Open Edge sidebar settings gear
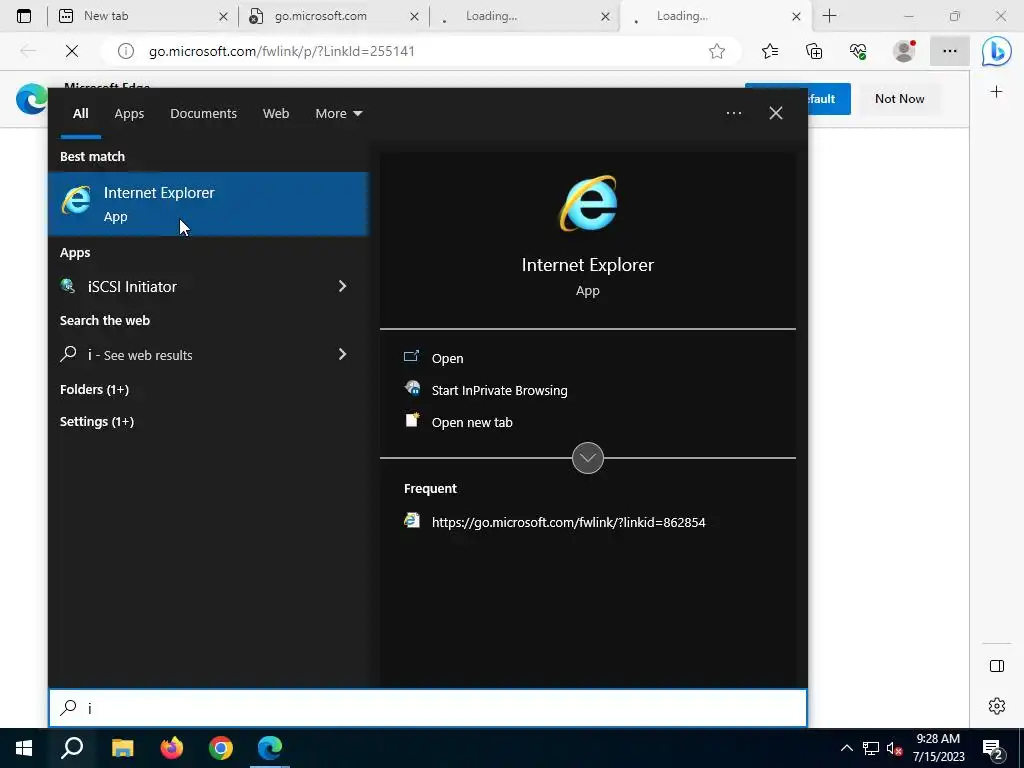Viewport: 1024px width, 768px height. [x=997, y=706]
